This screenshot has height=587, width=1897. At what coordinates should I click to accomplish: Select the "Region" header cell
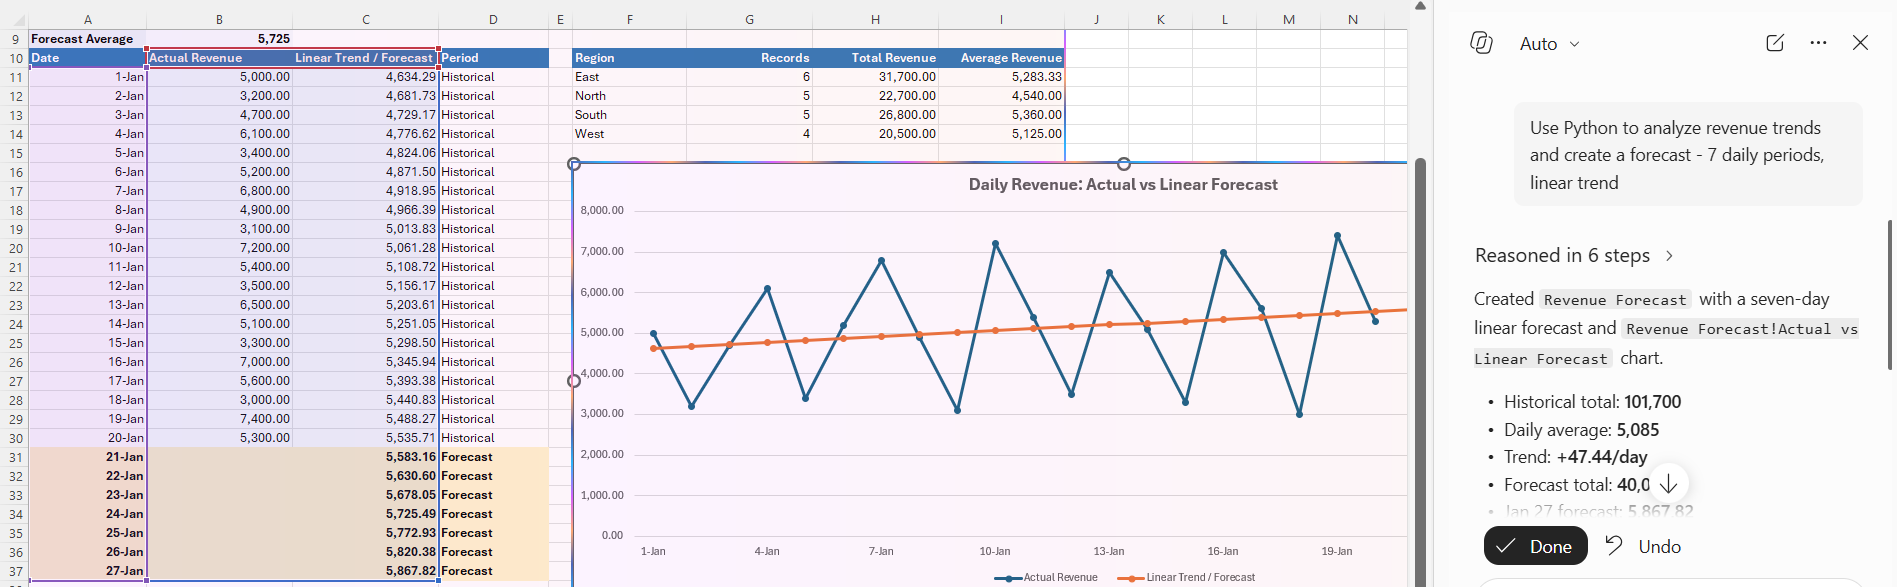[x=629, y=58]
